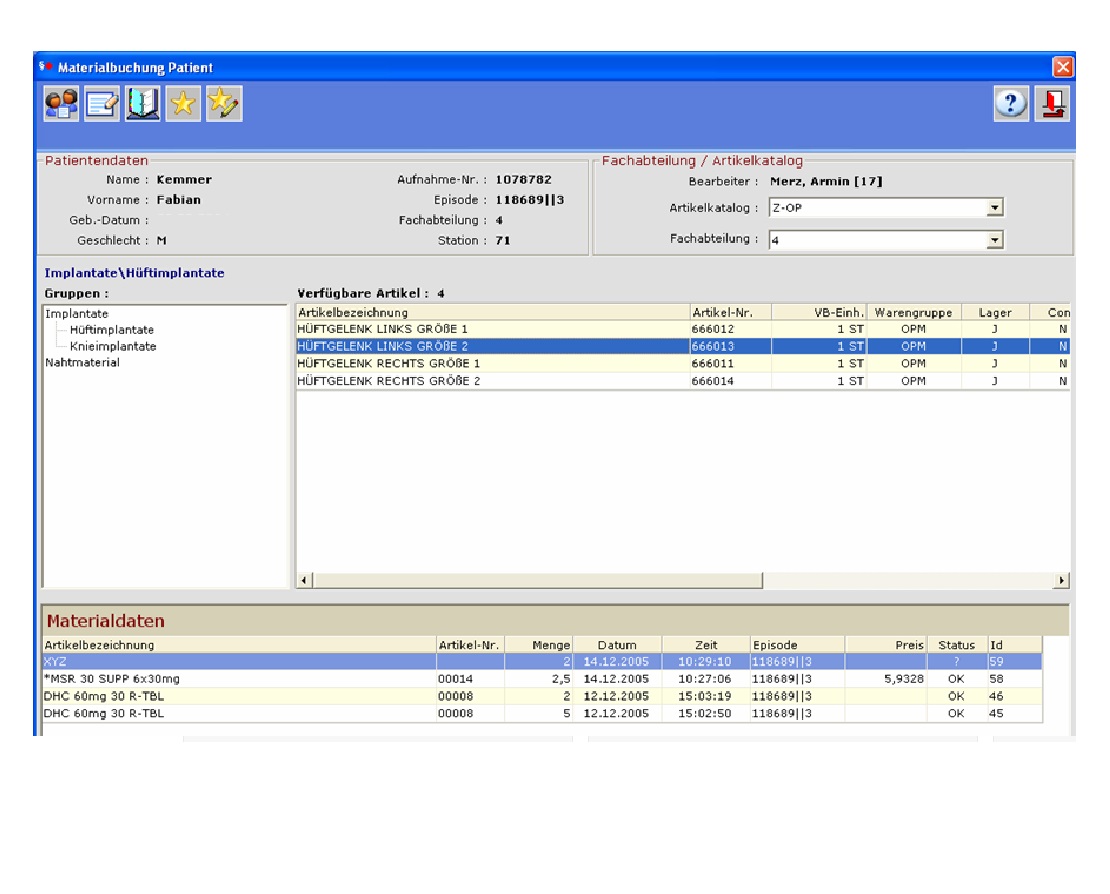1110x894 pixels.
Task: Click the price 5,9328 cell
Action: 904,679
